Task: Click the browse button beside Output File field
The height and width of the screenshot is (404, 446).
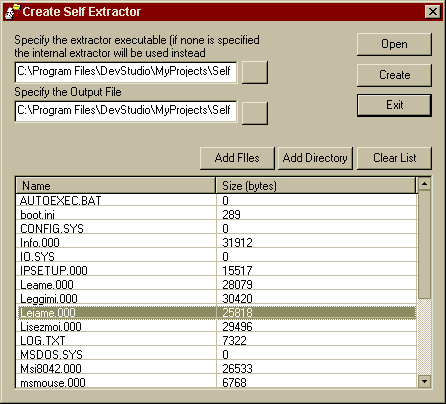Action: click(255, 113)
